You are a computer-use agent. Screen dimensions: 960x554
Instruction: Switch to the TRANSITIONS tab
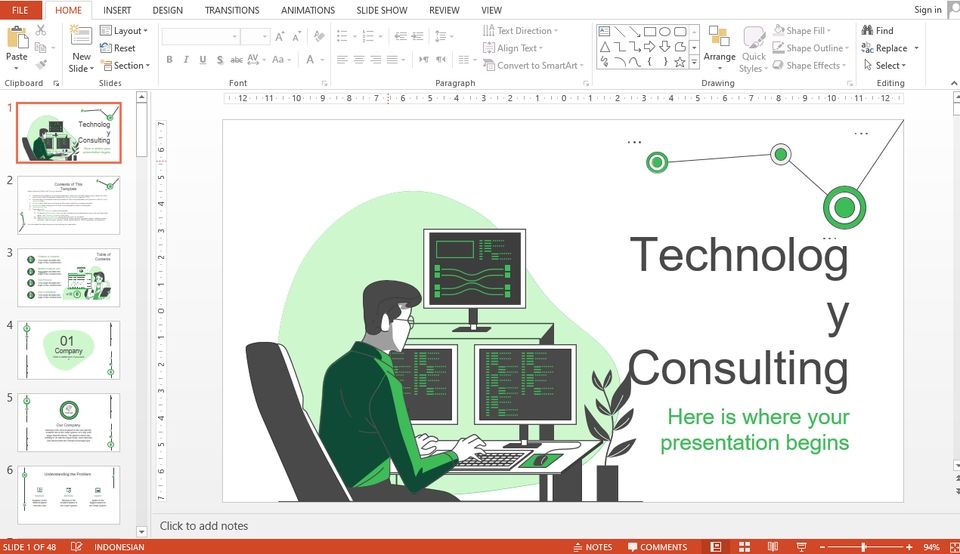click(232, 10)
